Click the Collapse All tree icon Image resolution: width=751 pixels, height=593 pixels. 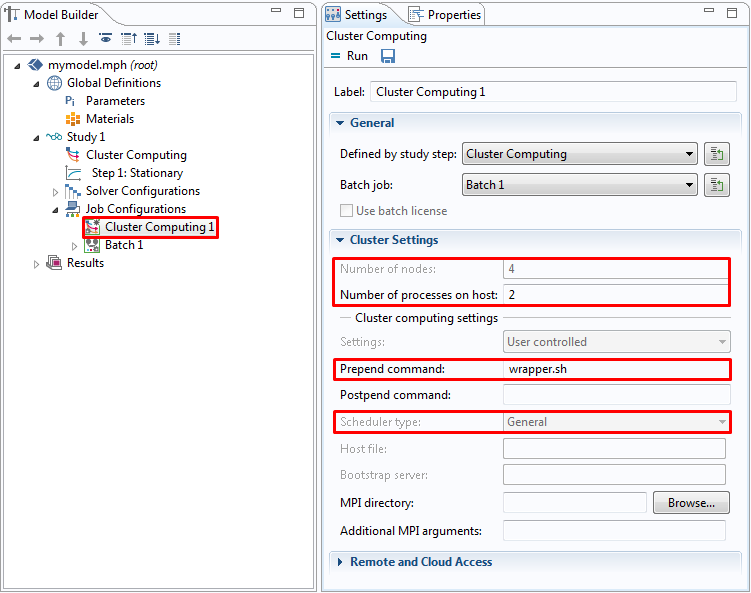pyautogui.click(x=128, y=39)
